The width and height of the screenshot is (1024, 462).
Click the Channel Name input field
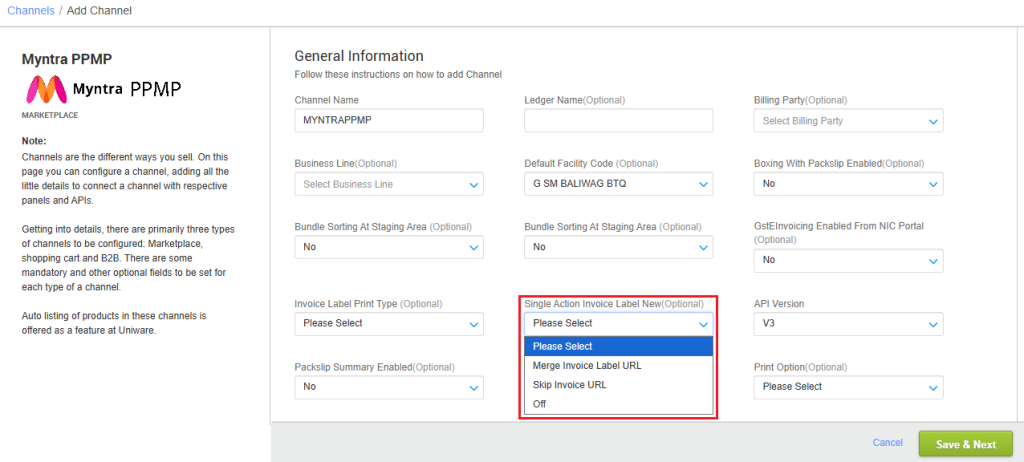pos(389,120)
